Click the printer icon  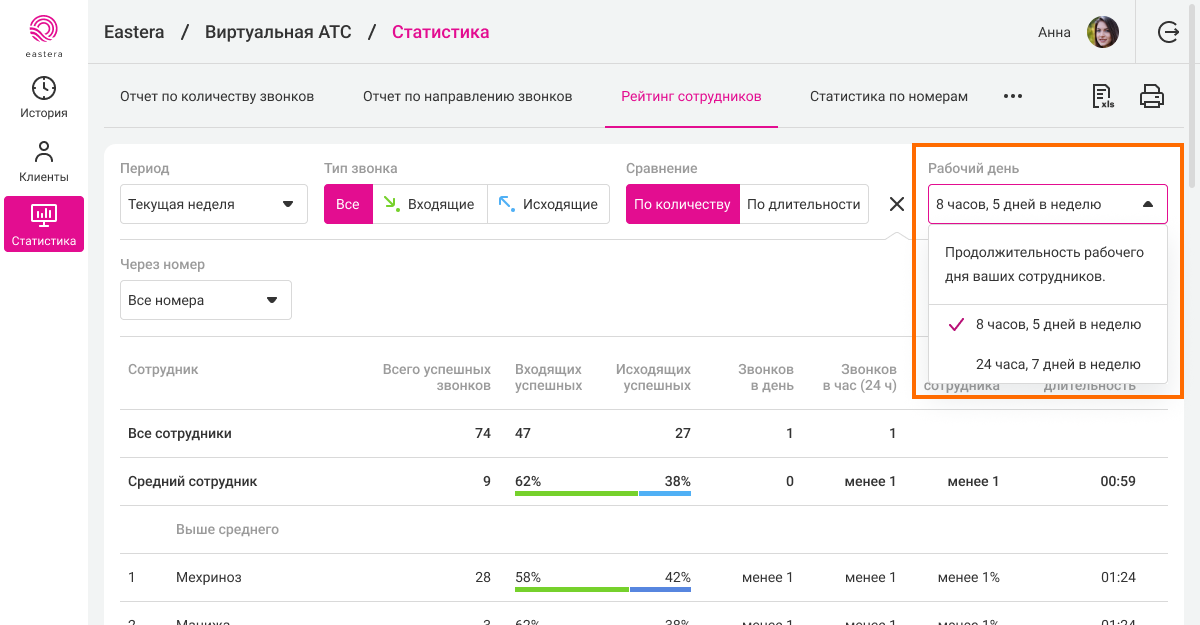click(x=1152, y=97)
